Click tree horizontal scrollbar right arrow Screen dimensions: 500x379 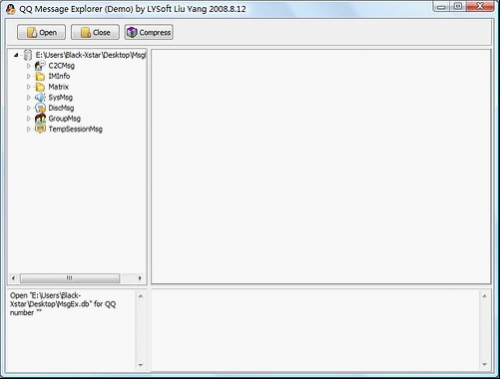point(140,278)
